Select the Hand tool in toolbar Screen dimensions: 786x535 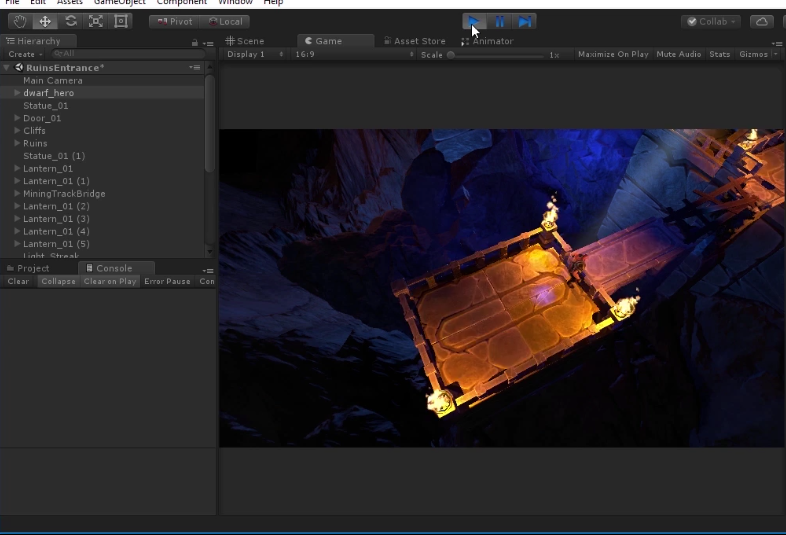click(19, 21)
